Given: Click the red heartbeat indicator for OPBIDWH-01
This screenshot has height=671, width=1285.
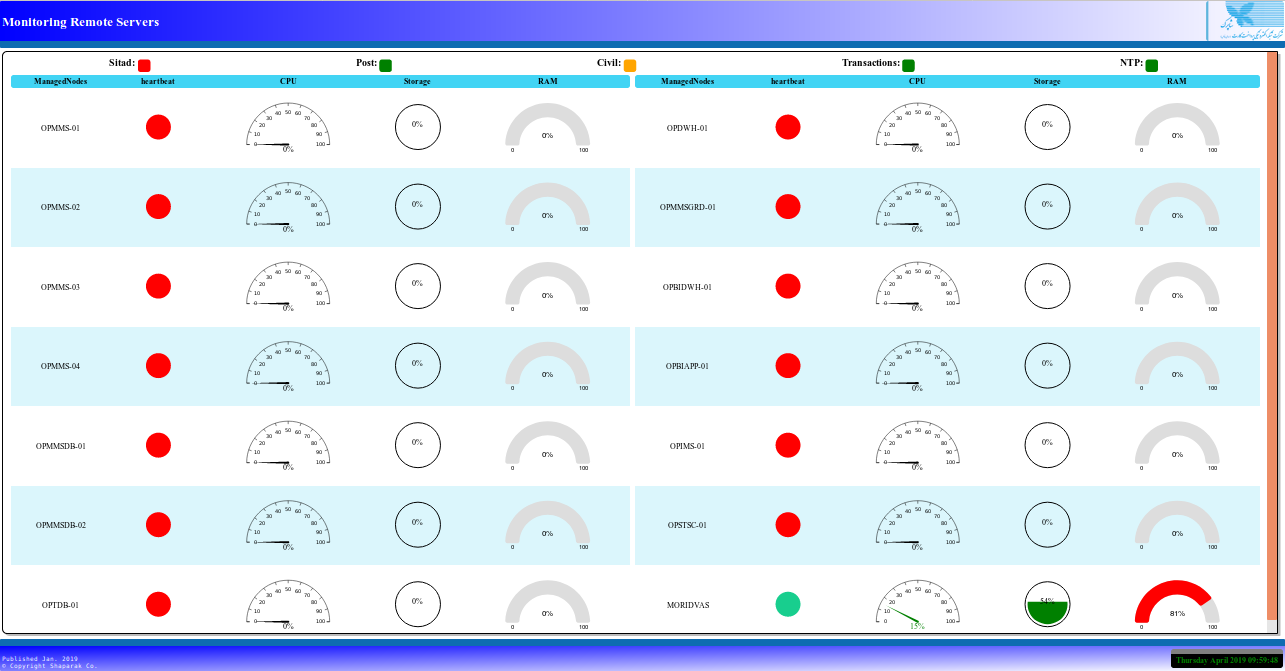Looking at the screenshot, I should click(788, 286).
